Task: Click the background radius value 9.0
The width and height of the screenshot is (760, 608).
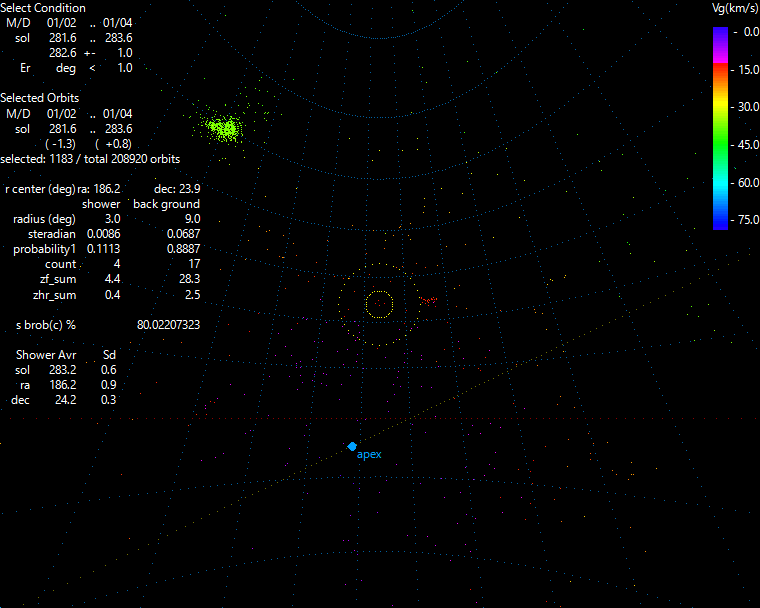Action: pyautogui.click(x=191, y=219)
